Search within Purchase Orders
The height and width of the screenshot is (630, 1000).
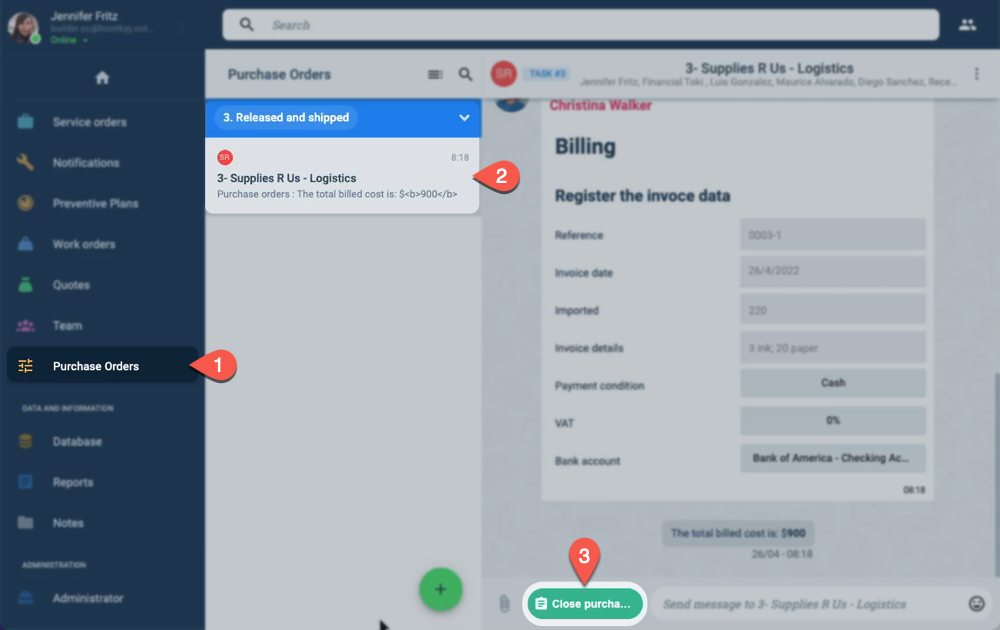point(465,74)
